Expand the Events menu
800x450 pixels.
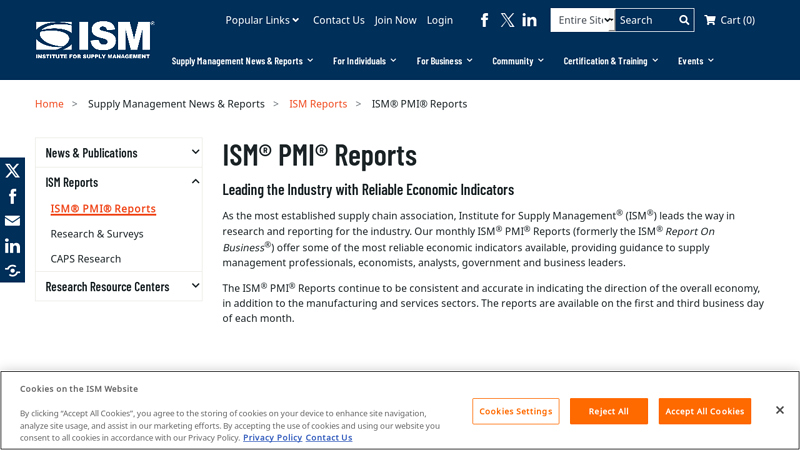[x=695, y=61]
